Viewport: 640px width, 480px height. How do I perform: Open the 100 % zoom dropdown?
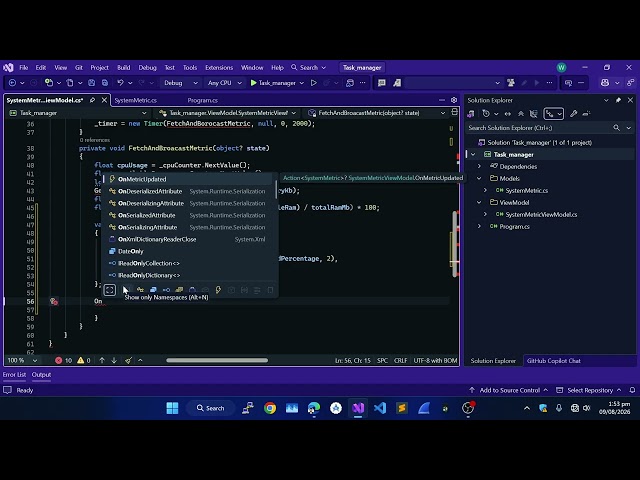[22, 360]
